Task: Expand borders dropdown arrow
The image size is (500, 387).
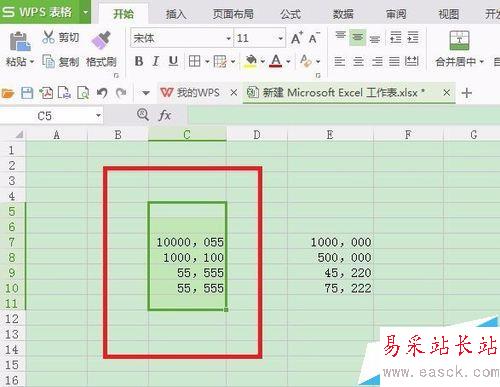Action: 207,62
